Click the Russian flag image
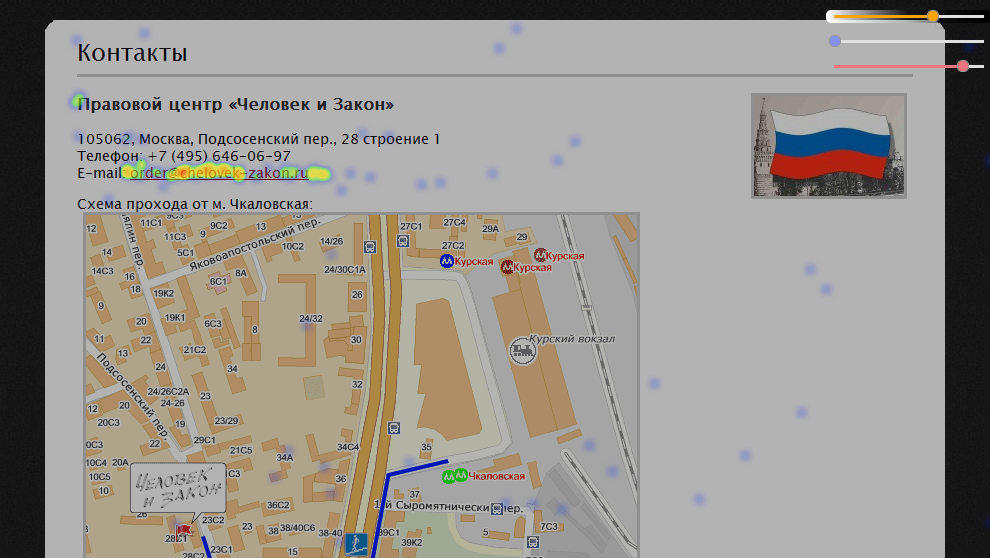Image resolution: width=990 pixels, height=558 pixels. tap(828, 145)
